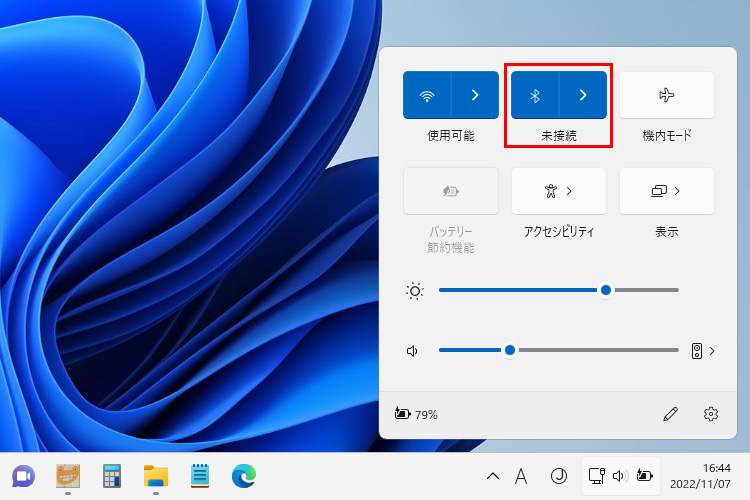Enable airplane mode (機内モード)
Image resolution: width=750 pixels, height=500 pixels.
667,95
